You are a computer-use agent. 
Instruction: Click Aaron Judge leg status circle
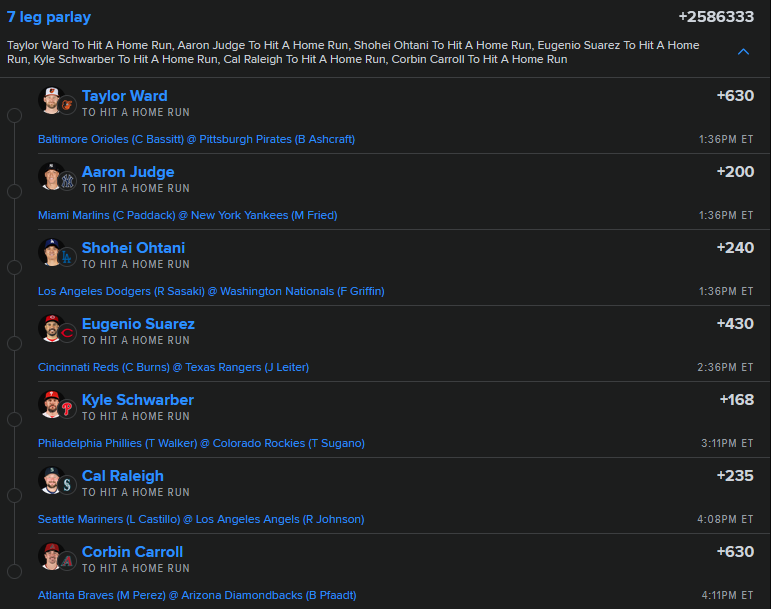tap(14, 191)
